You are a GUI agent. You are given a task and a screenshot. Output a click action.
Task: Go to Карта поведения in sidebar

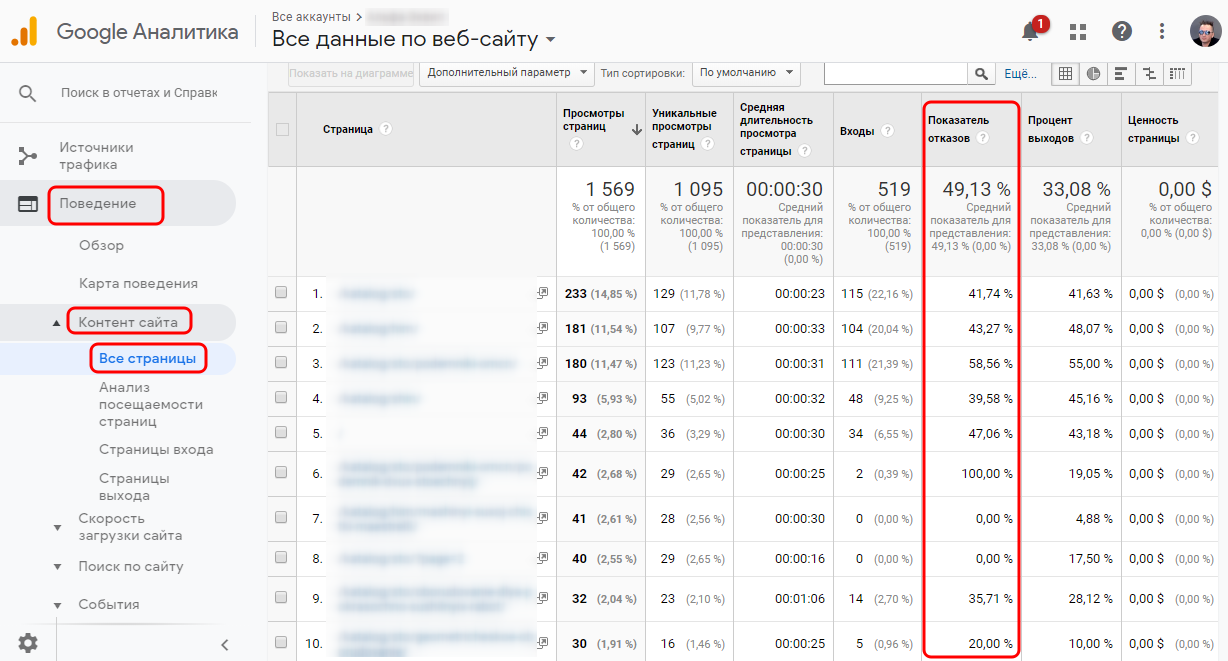click(x=138, y=283)
